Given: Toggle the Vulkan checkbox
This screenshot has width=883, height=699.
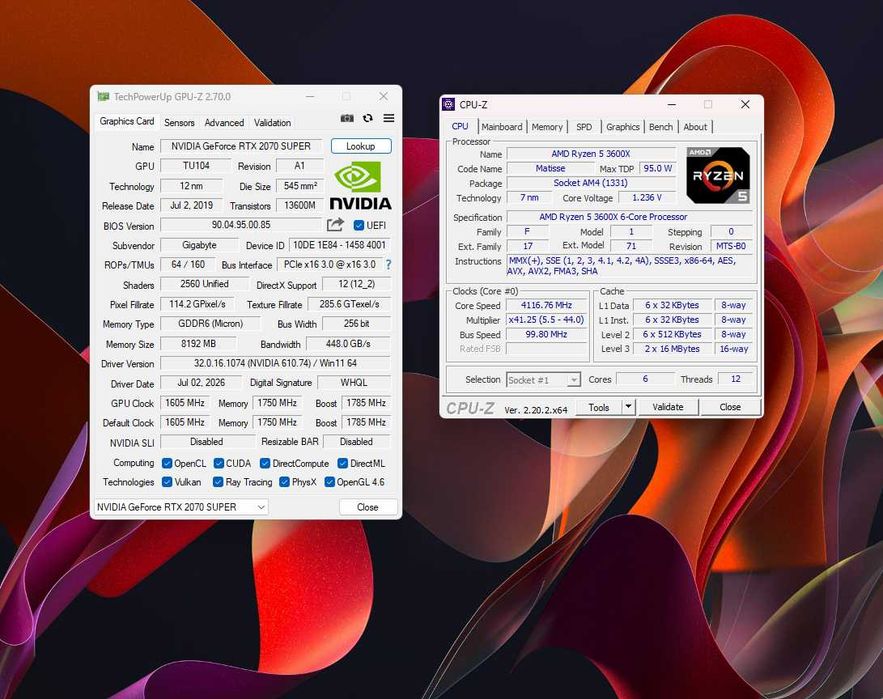Looking at the screenshot, I should (167, 482).
